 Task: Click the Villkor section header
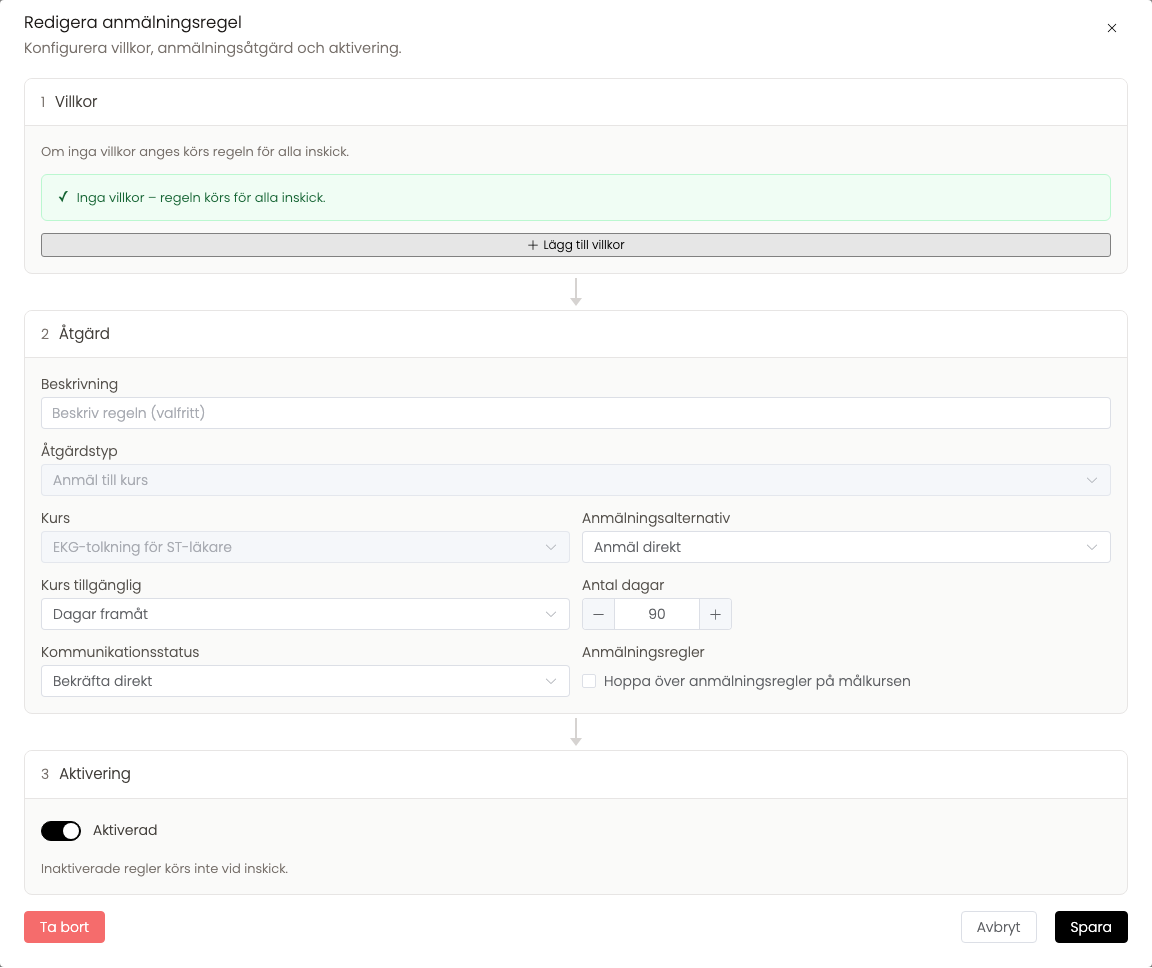coord(575,102)
